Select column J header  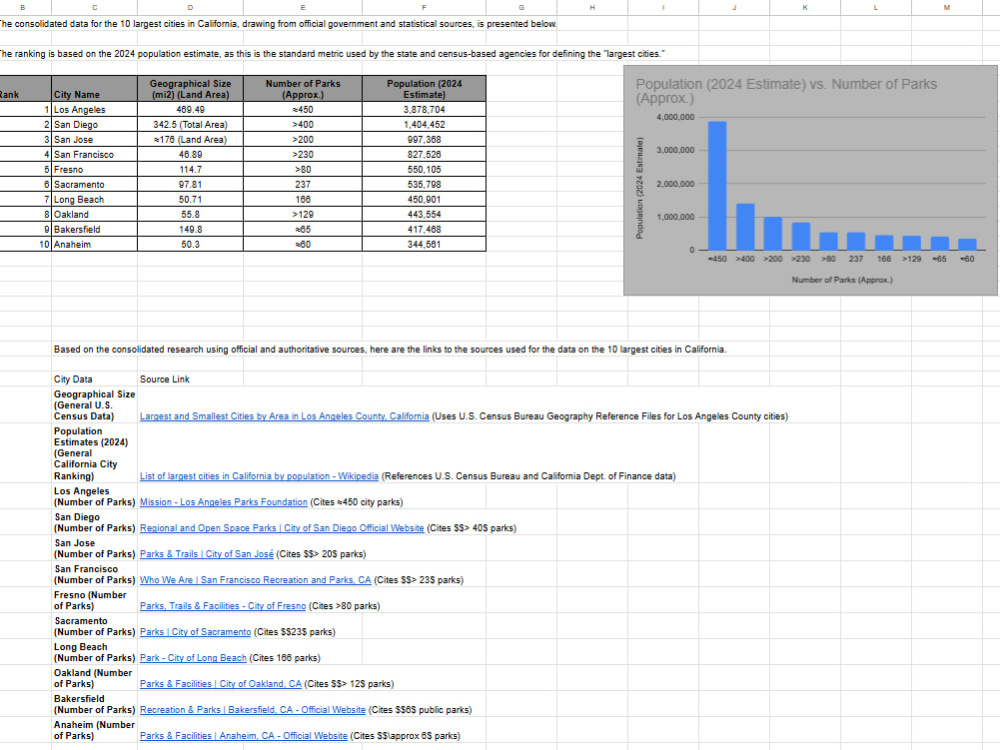tap(734, 8)
